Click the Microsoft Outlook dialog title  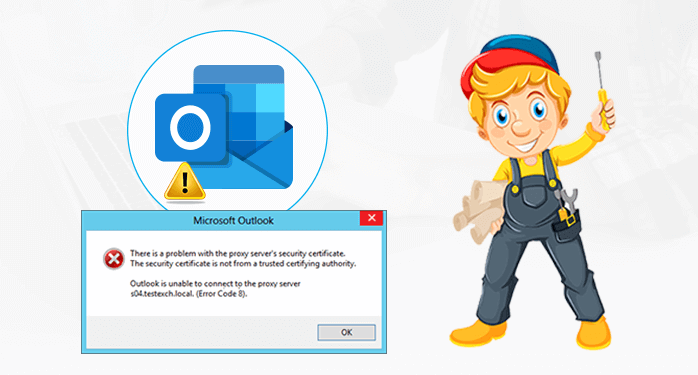click(x=233, y=220)
